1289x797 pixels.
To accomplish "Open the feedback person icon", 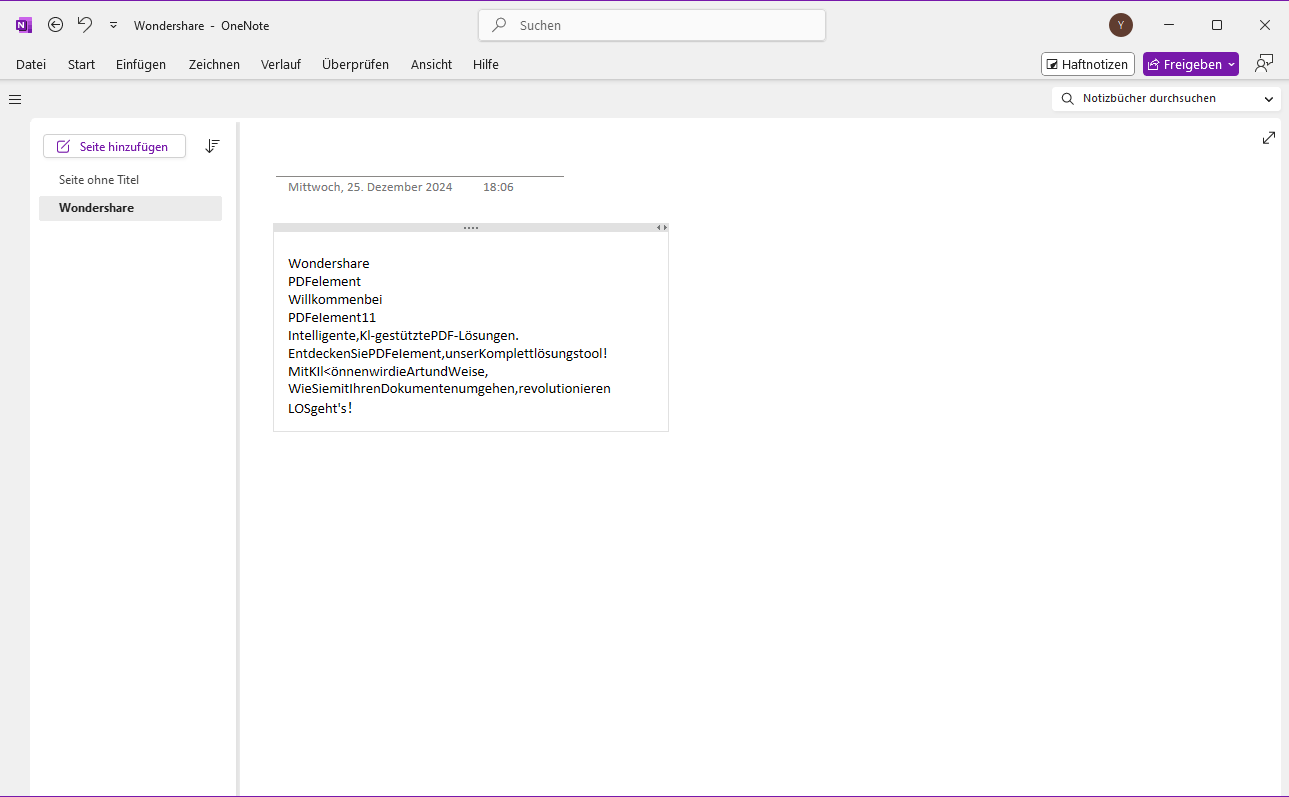I will 1264,64.
